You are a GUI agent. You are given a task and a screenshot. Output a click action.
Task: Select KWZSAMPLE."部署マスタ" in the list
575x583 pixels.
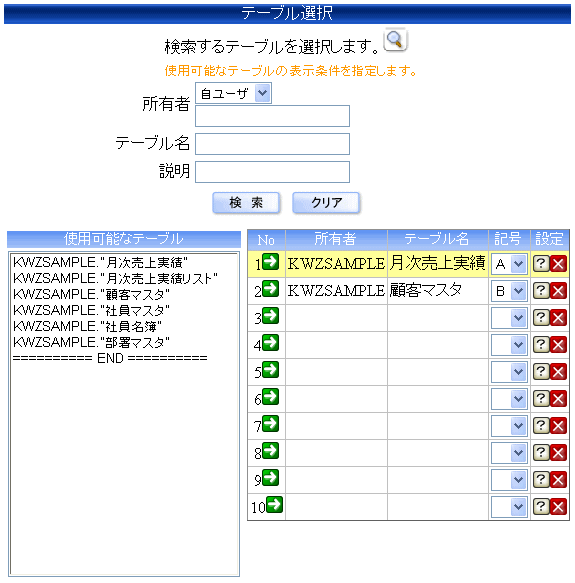tap(91, 342)
